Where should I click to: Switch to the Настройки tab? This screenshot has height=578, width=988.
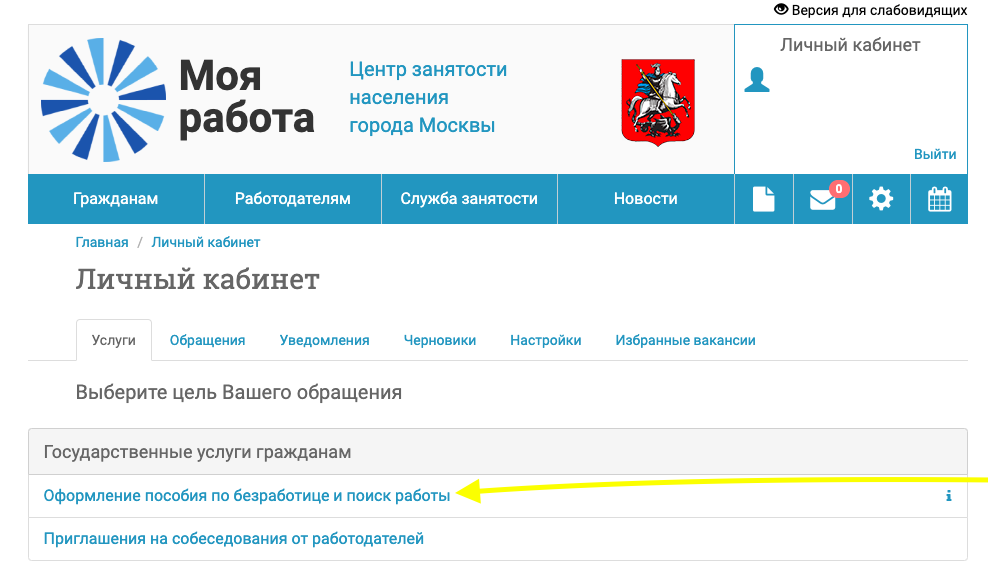point(546,340)
